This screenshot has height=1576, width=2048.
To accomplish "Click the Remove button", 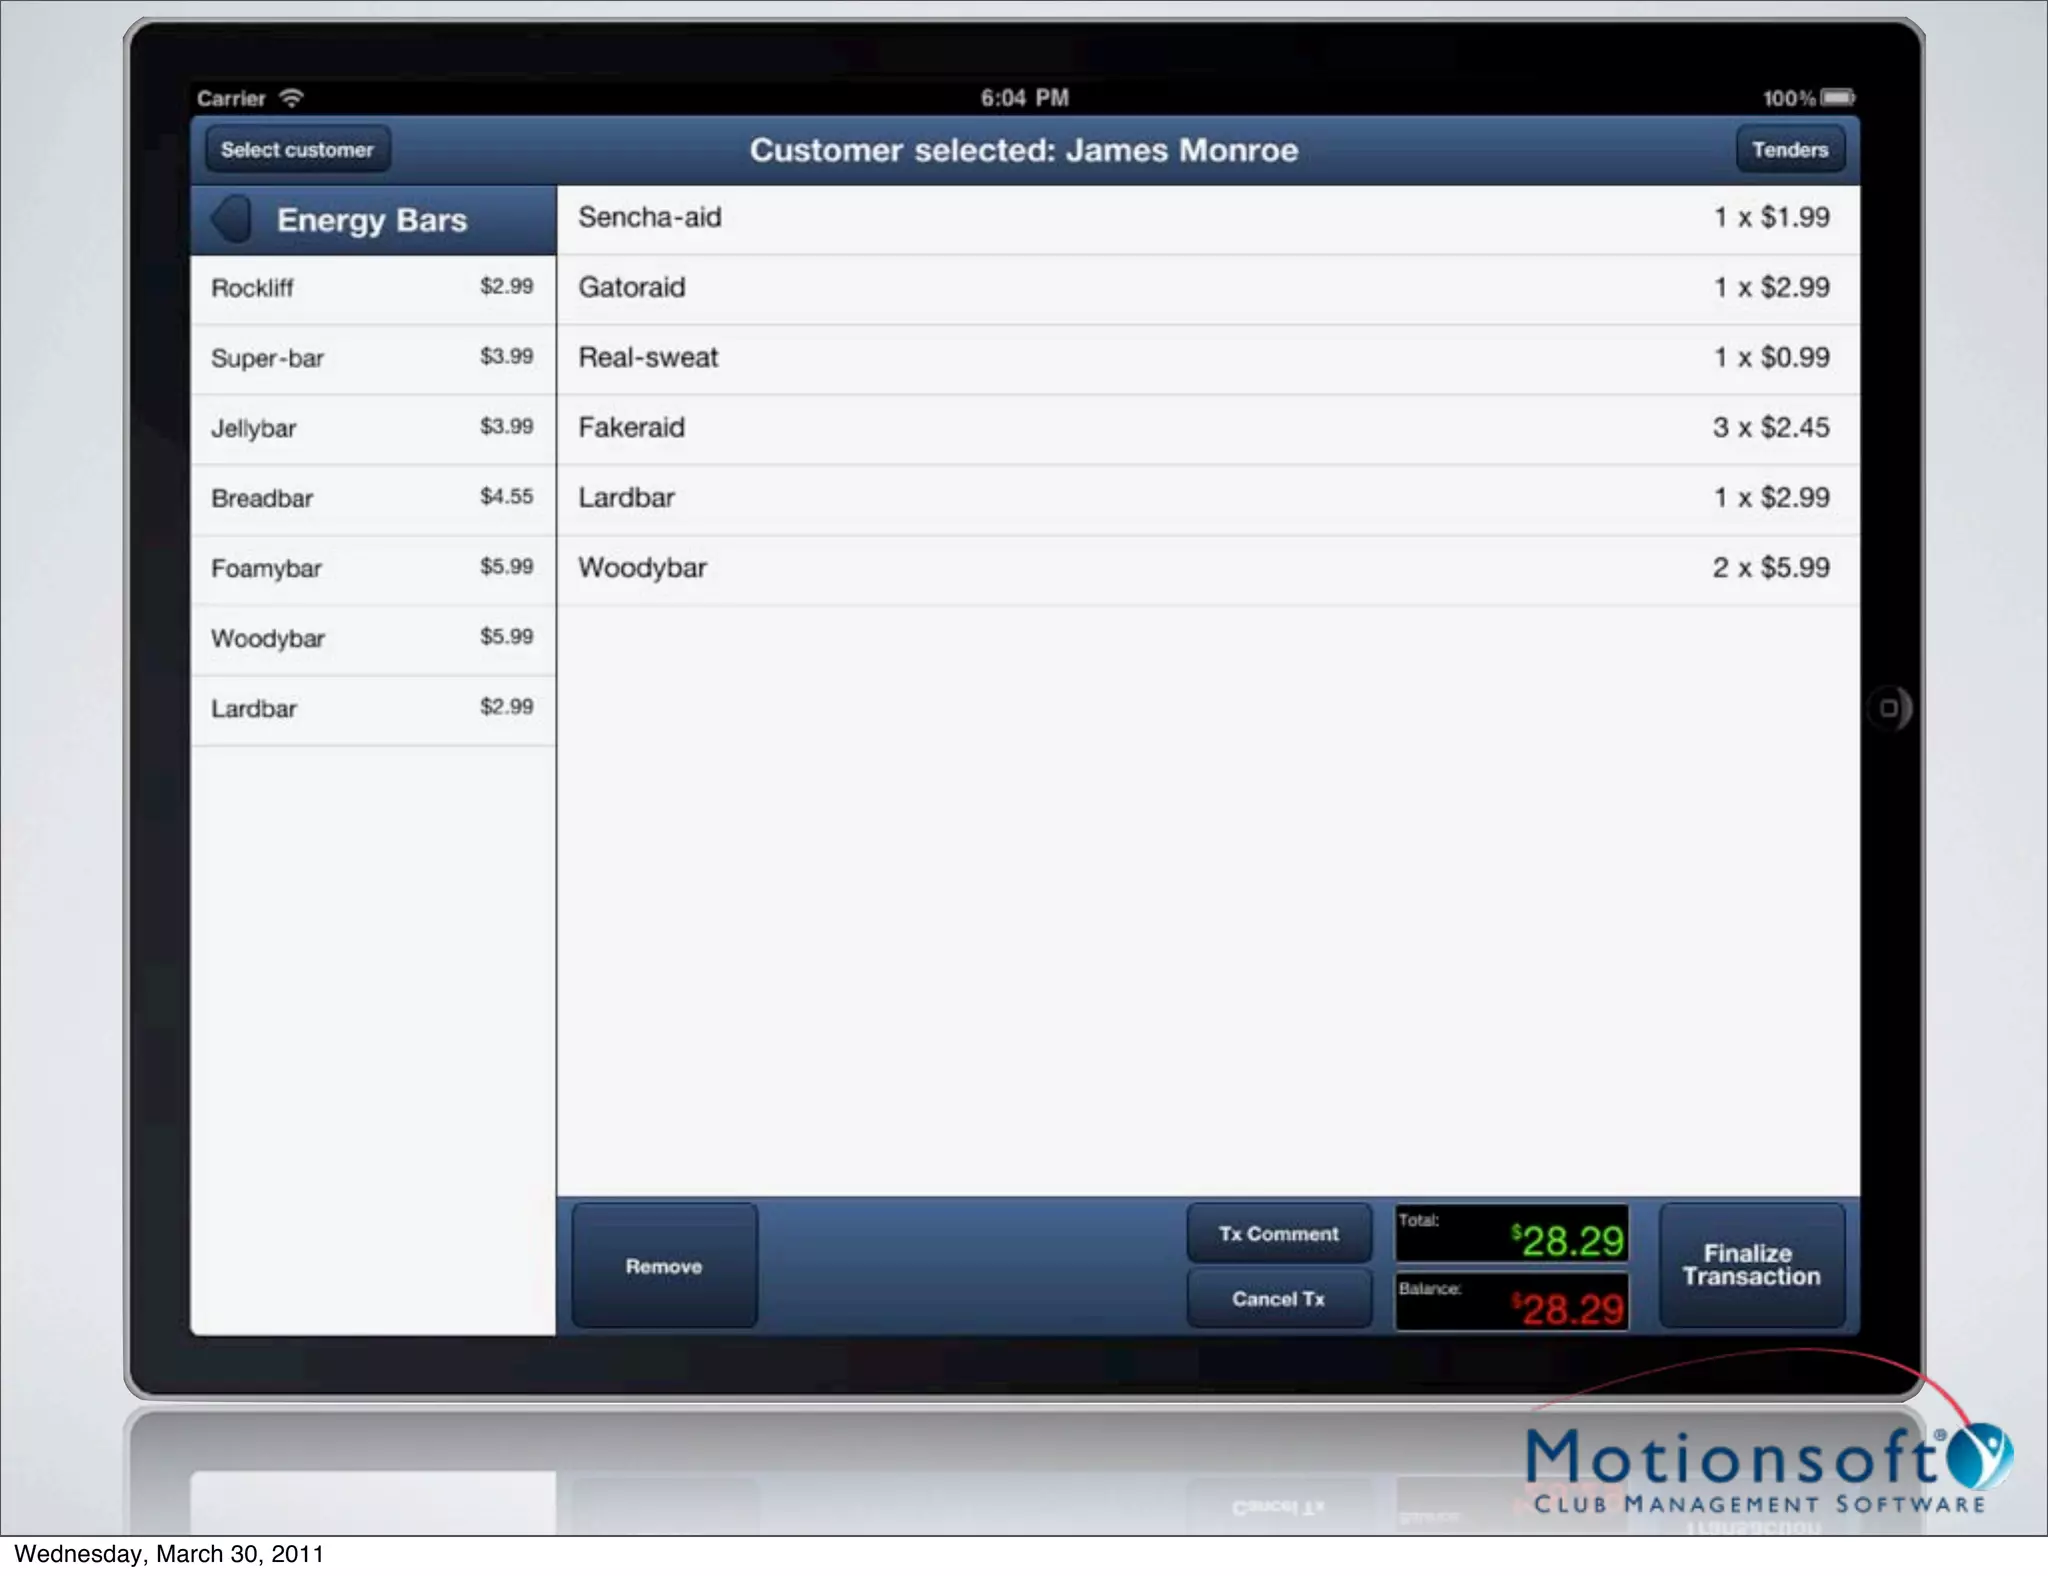I will tap(664, 1266).
